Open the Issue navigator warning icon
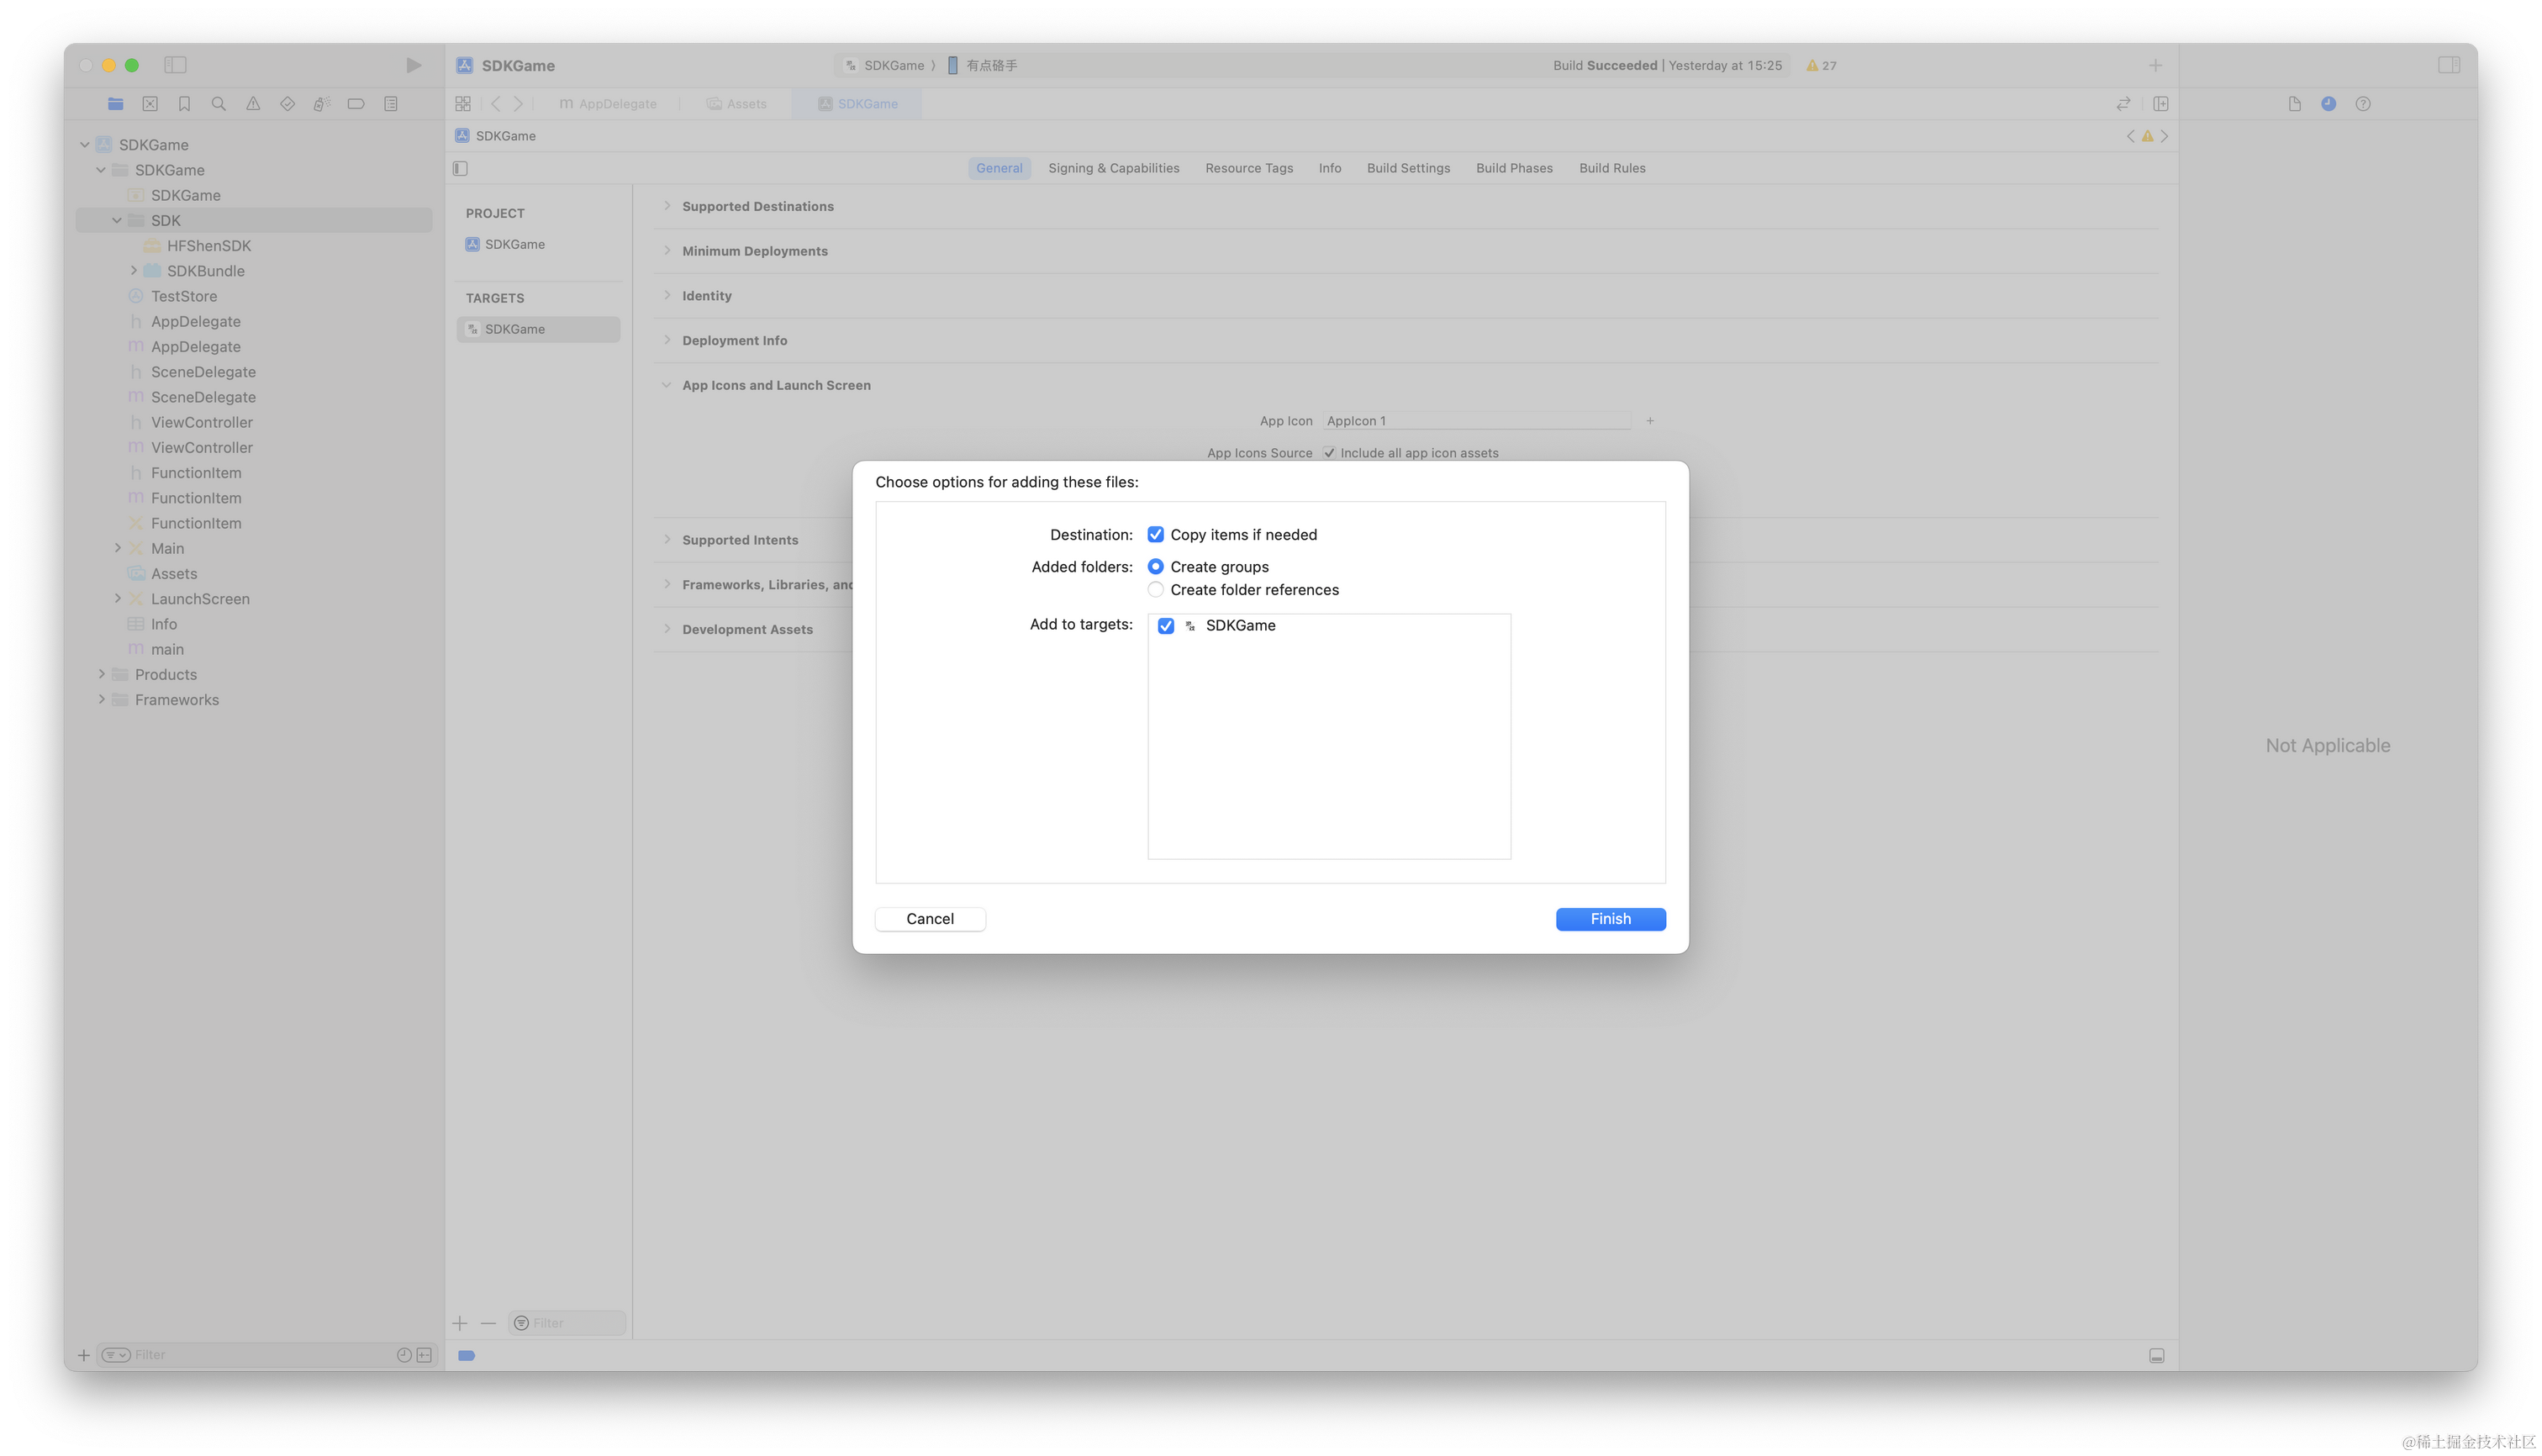 (x=253, y=104)
